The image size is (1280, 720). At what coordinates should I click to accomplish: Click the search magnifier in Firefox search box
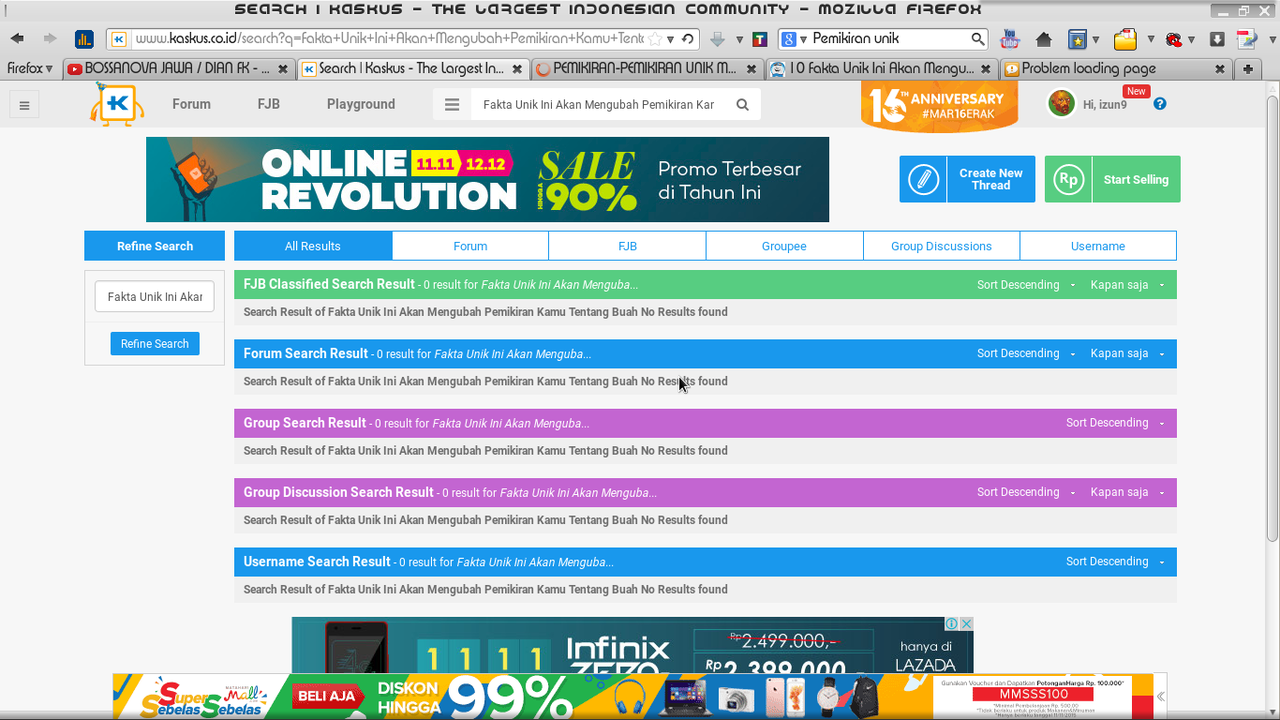pyautogui.click(x=978, y=39)
